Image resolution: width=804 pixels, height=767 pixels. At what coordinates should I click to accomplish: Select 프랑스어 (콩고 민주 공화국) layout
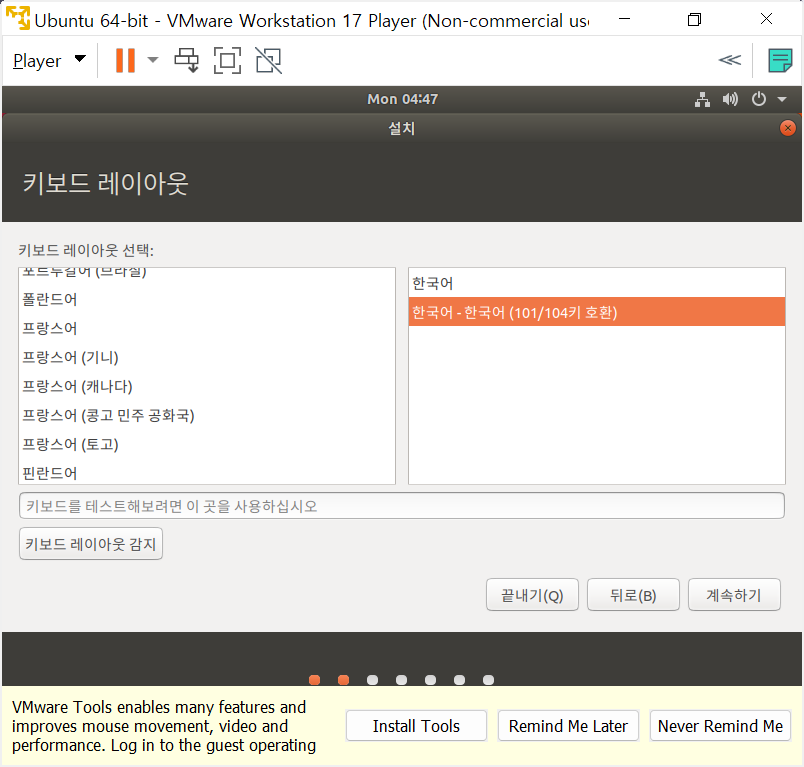pyautogui.click(x=207, y=415)
